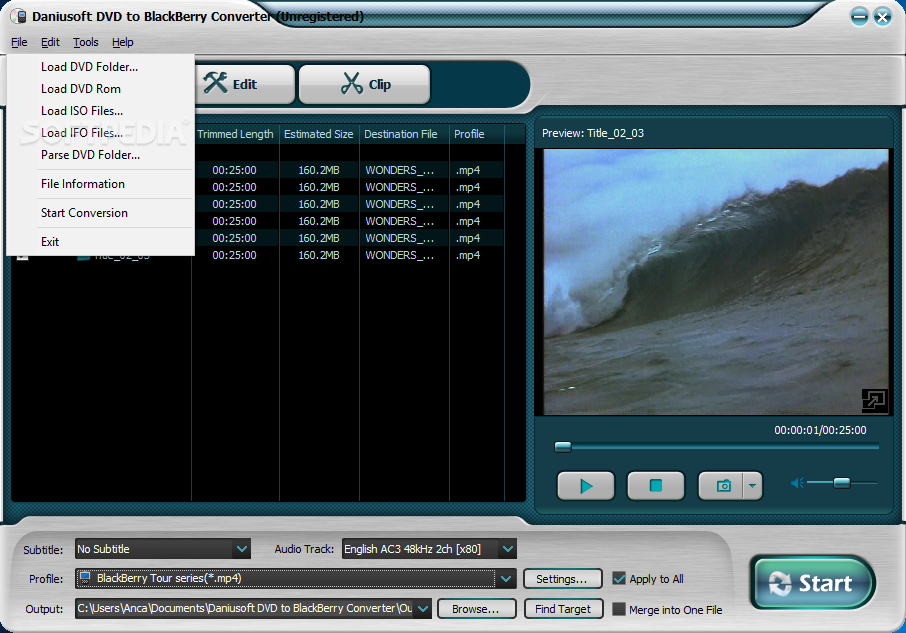Open the Edit menu
The width and height of the screenshot is (906, 633).
pos(50,42)
